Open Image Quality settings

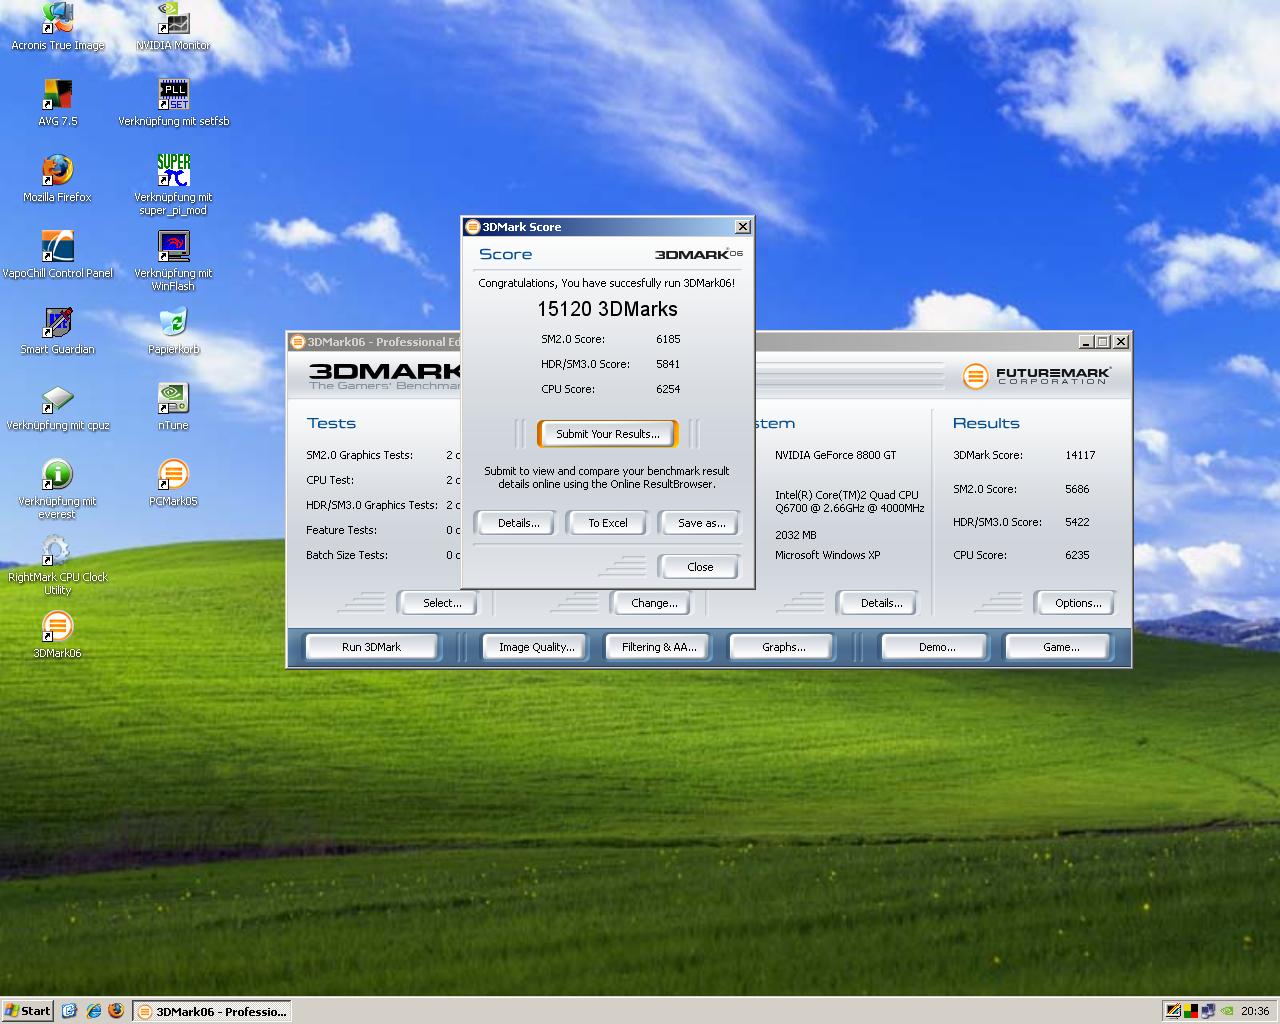(537, 647)
